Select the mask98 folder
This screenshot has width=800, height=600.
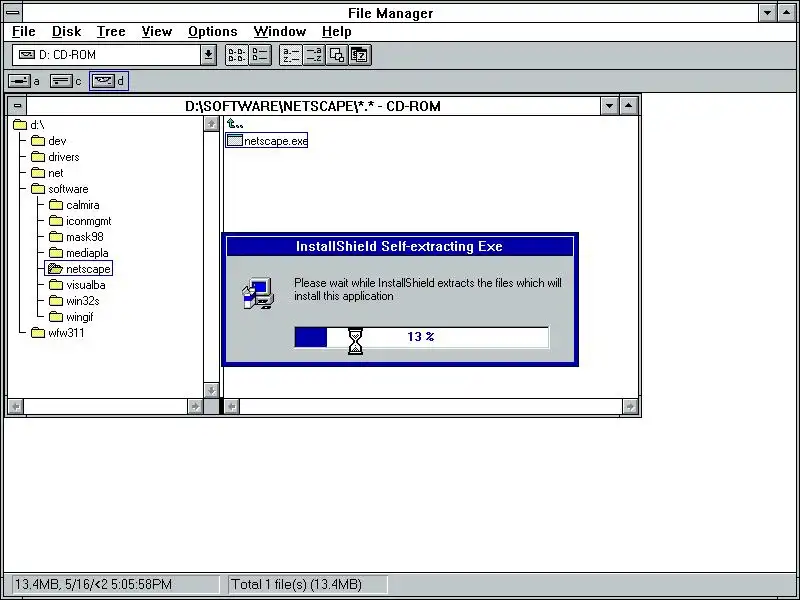point(76,237)
